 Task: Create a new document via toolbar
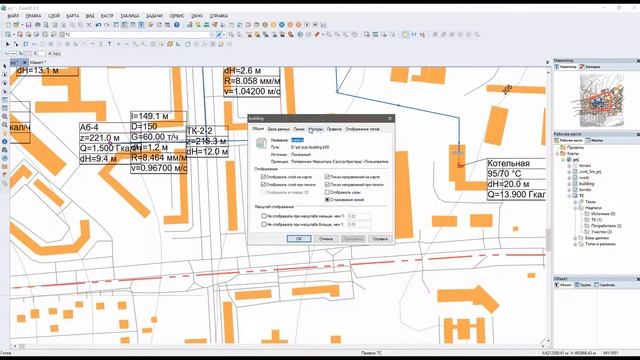pos(8,25)
